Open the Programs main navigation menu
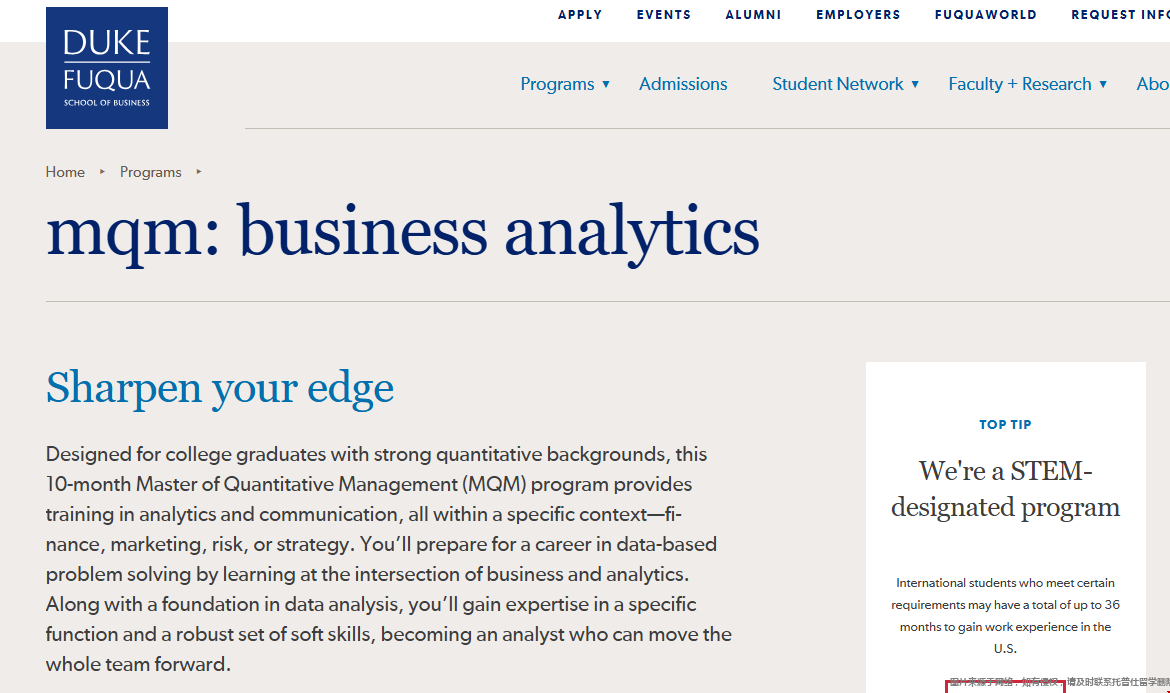Image resolution: width=1170 pixels, height=693 pixels. tap(557, 84)
